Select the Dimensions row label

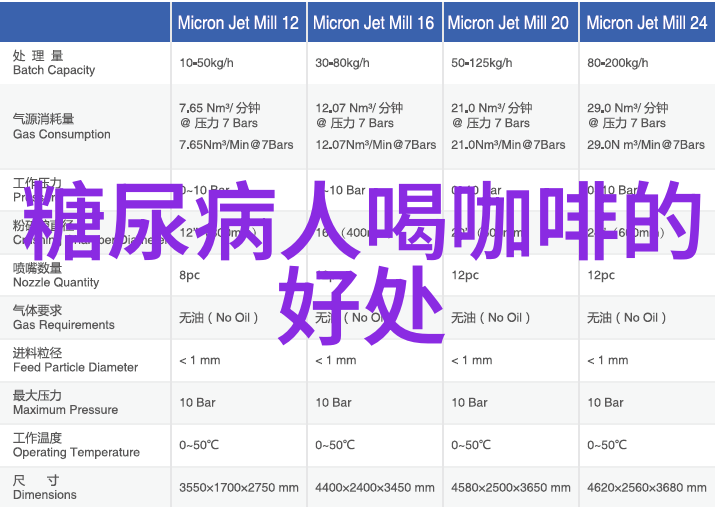point(45,488)
